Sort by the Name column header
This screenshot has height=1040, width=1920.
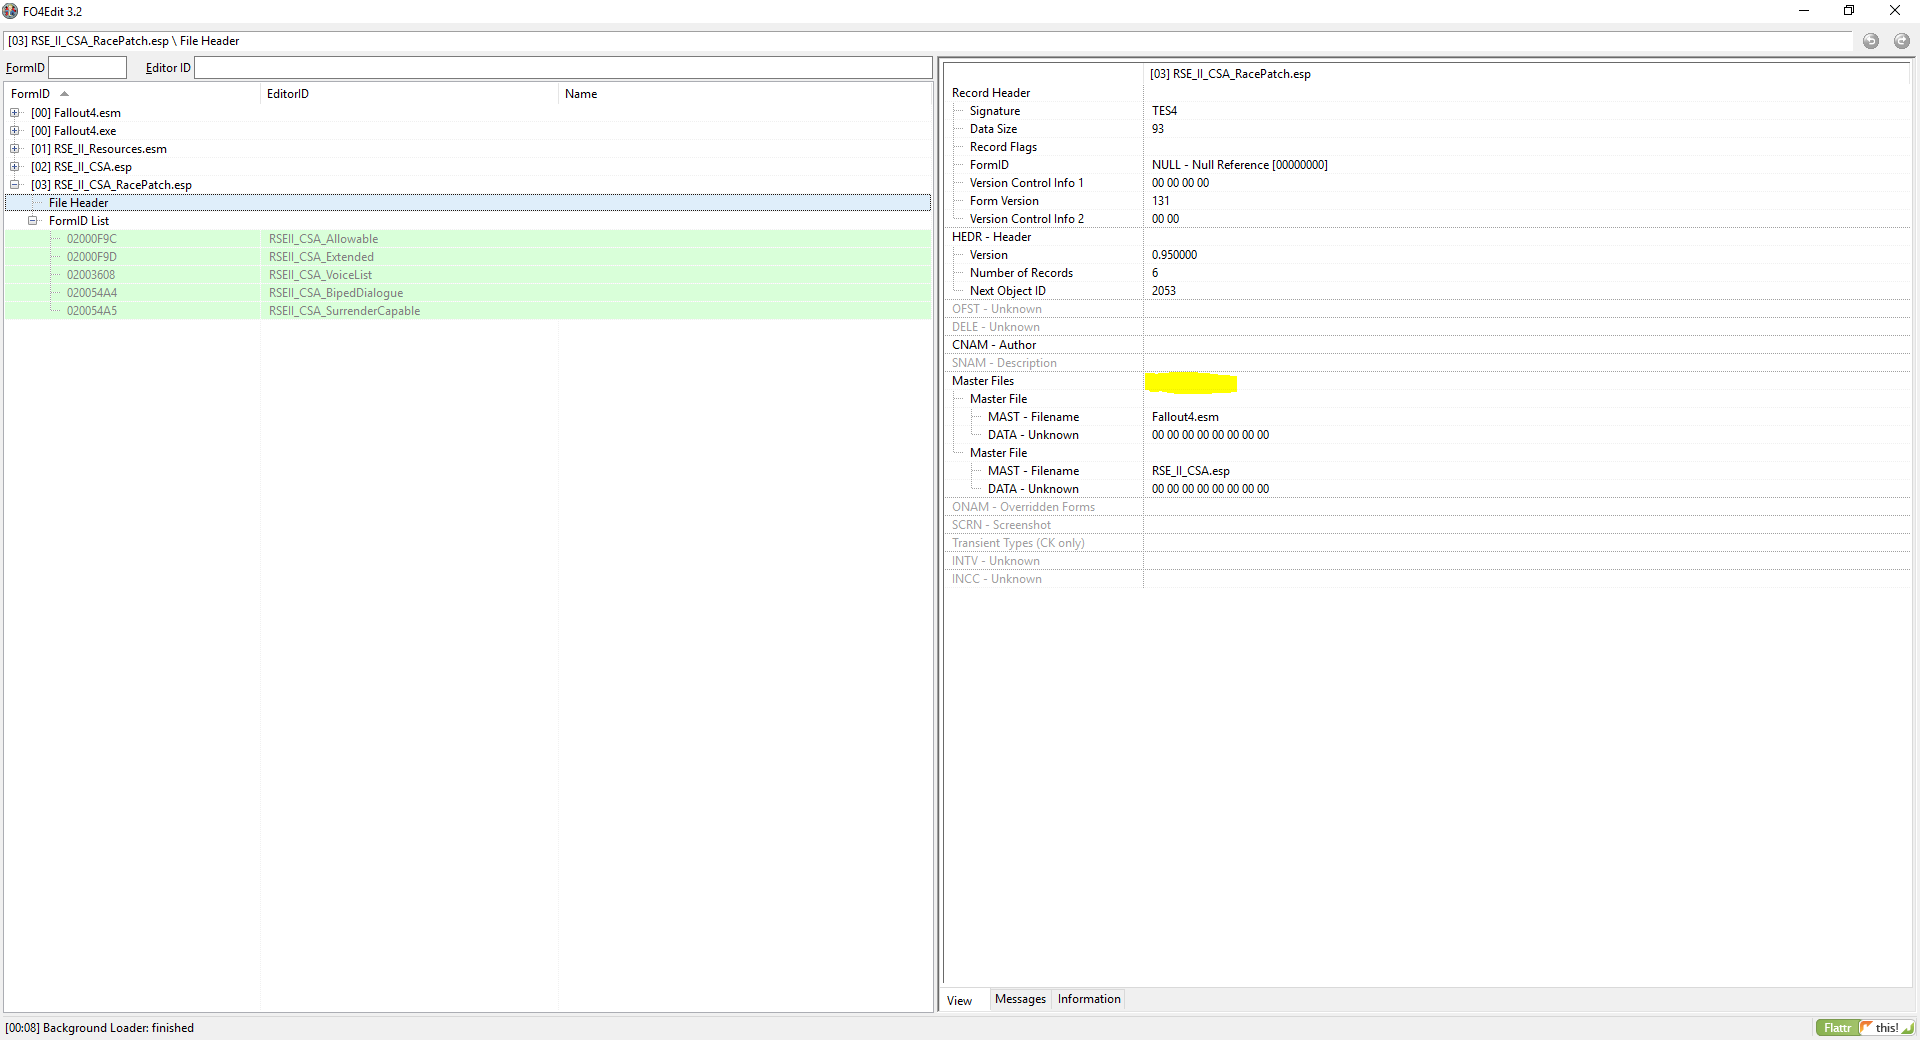coord(745,94)
